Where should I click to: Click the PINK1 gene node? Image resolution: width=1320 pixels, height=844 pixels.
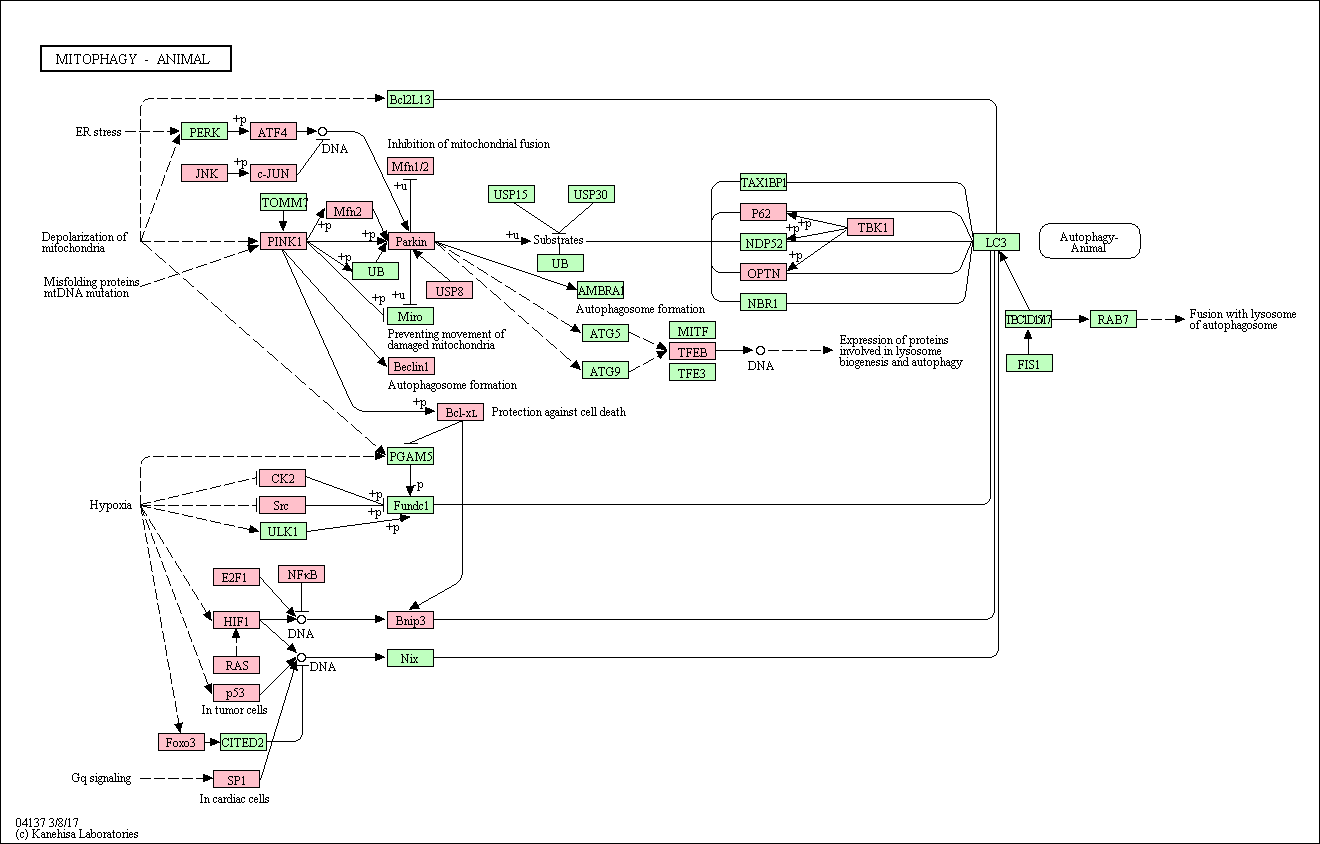[x=283, y=241]
